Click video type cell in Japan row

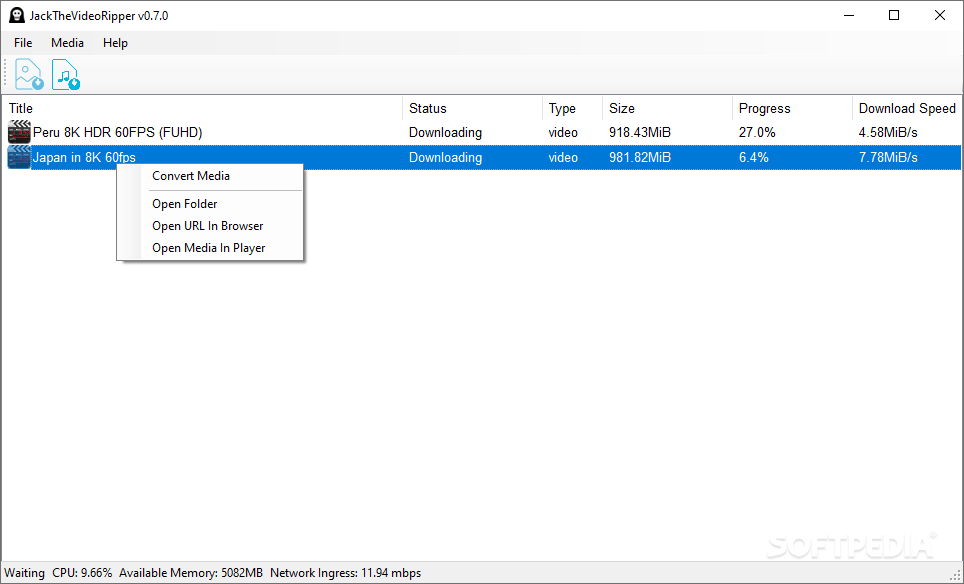[563, 157]
